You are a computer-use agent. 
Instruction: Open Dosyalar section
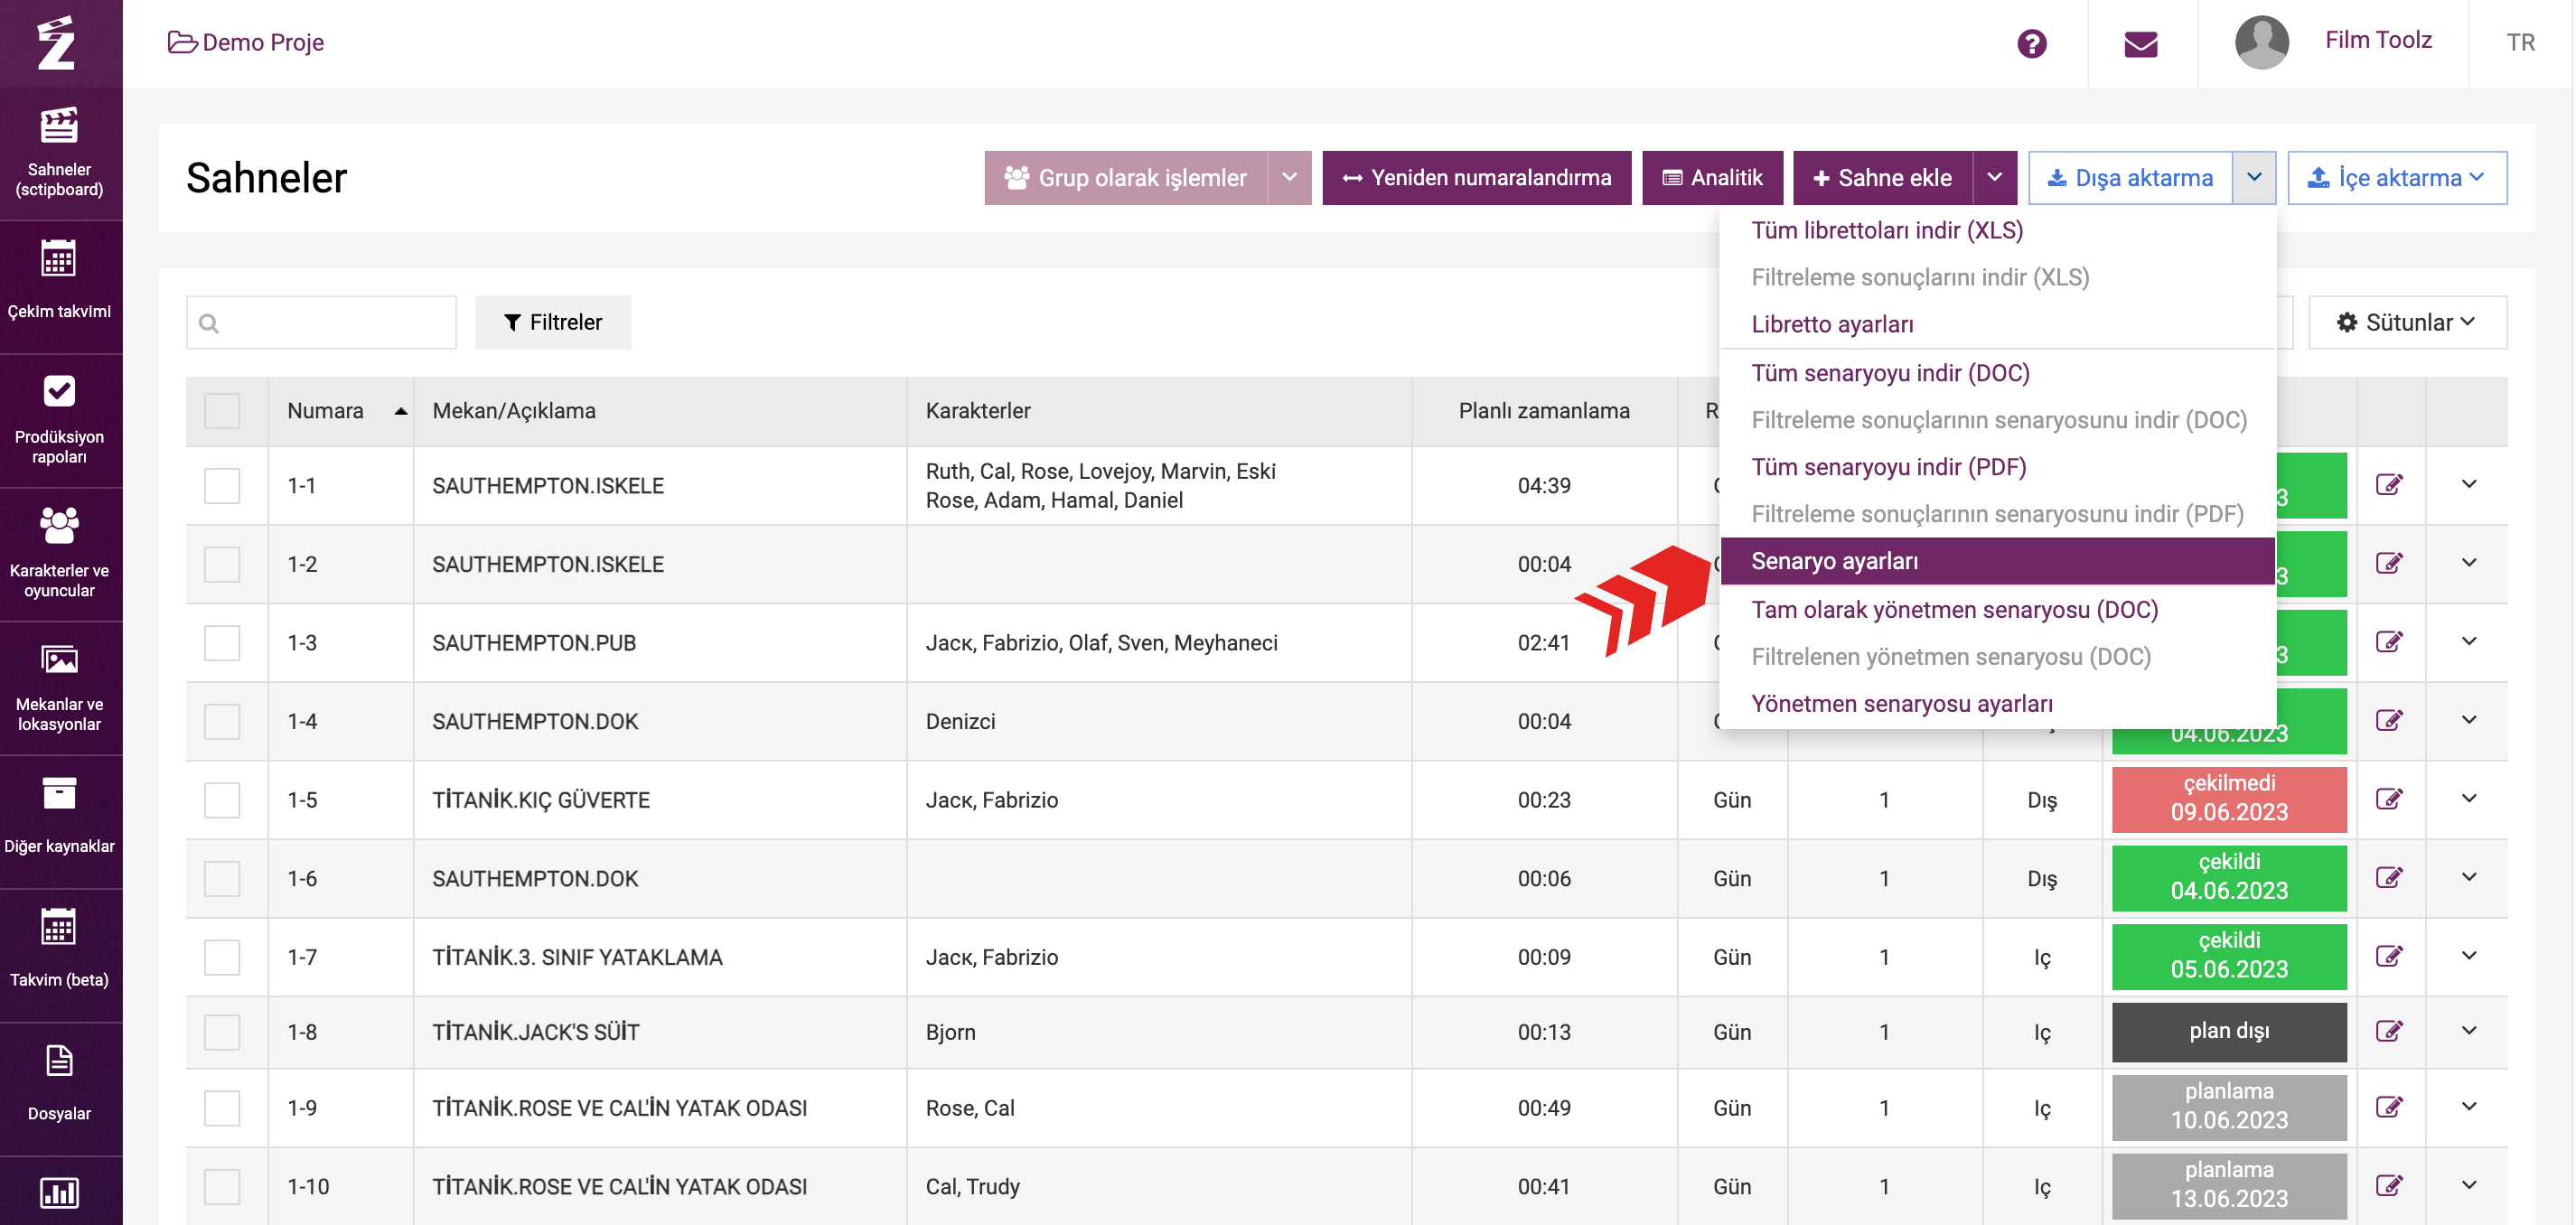[60, 1088]
